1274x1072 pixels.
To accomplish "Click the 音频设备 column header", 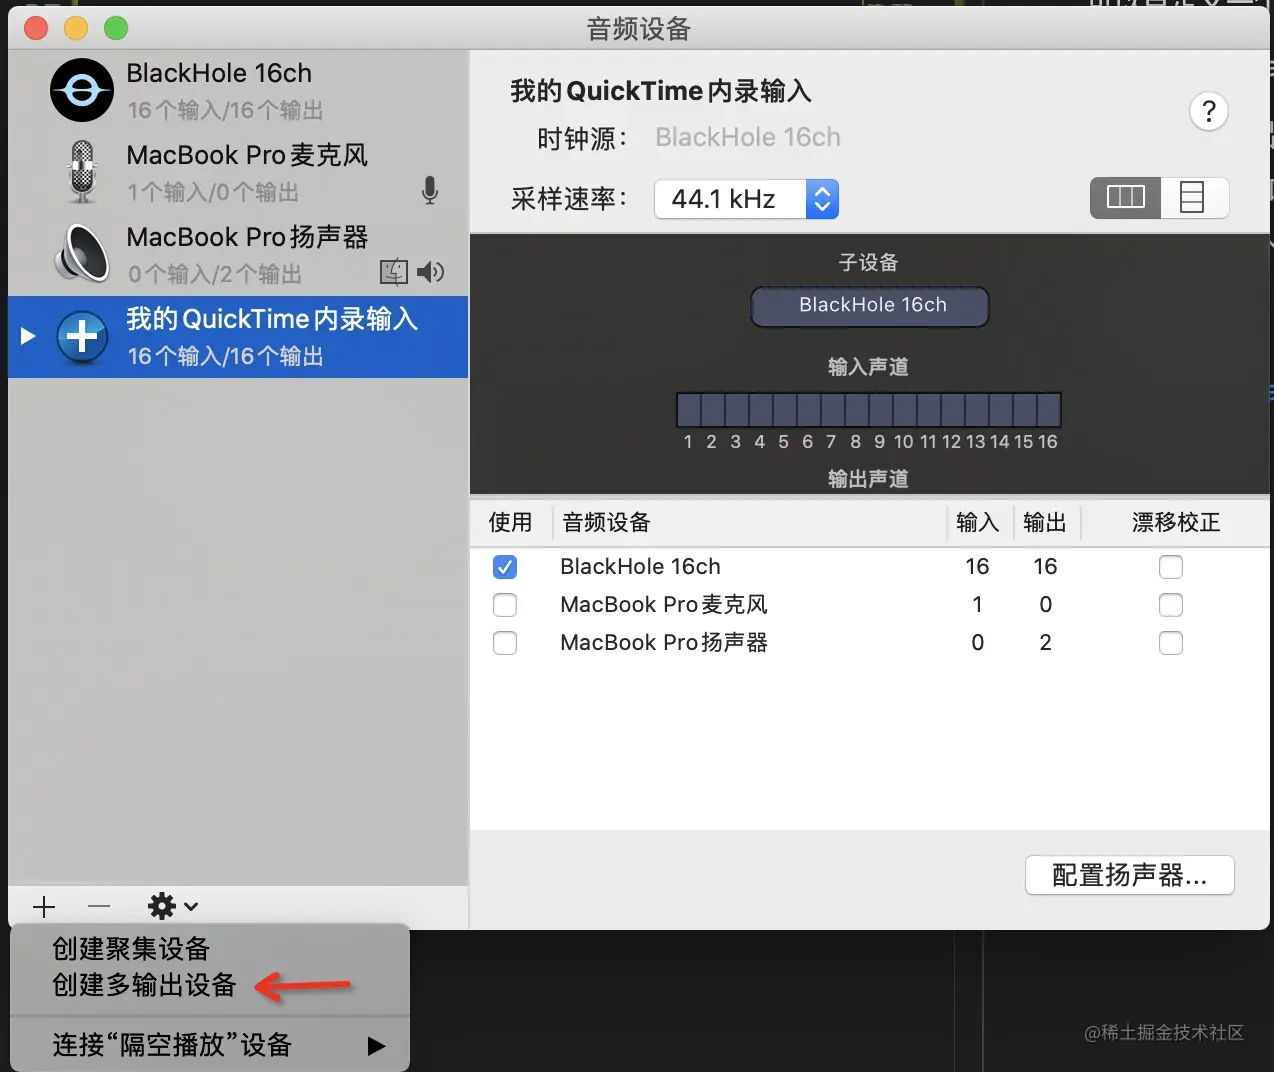I will tap(606, 522).
